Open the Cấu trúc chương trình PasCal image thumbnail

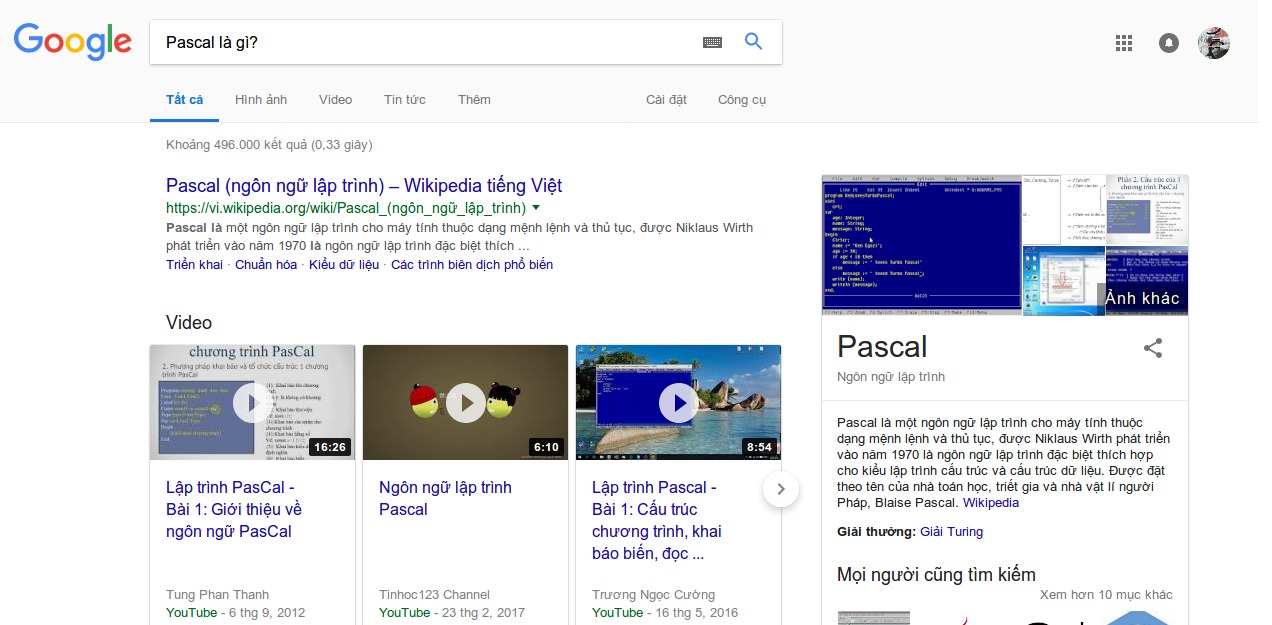(1147, 209)
